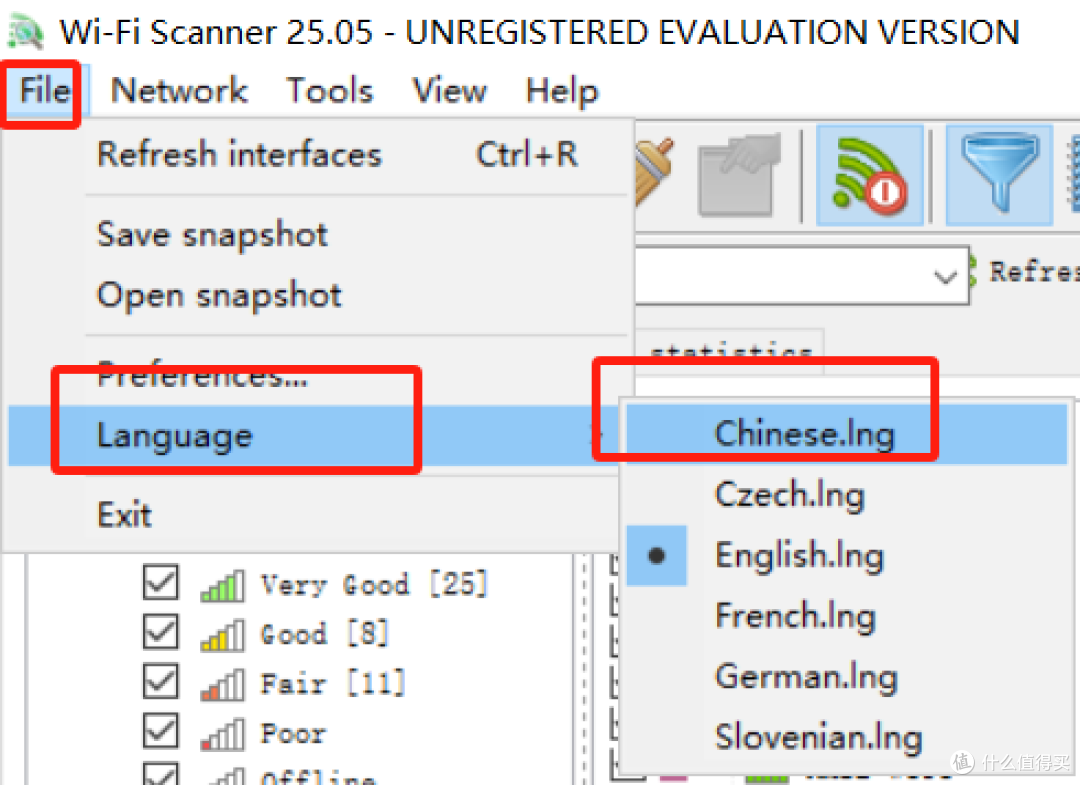
Task: Expand the Language submenu
Action: point(175,434)
